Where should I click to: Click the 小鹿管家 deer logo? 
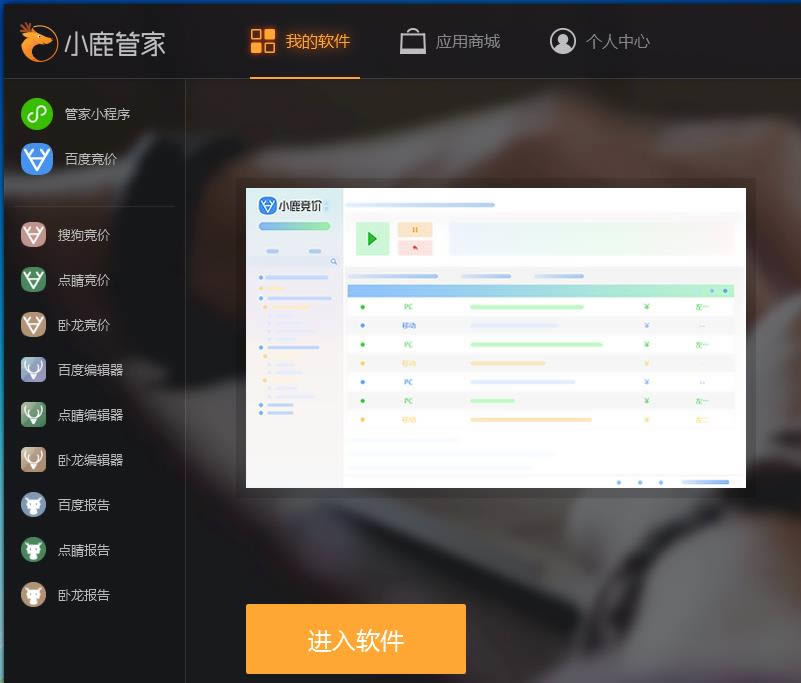(x=38, y=42)
